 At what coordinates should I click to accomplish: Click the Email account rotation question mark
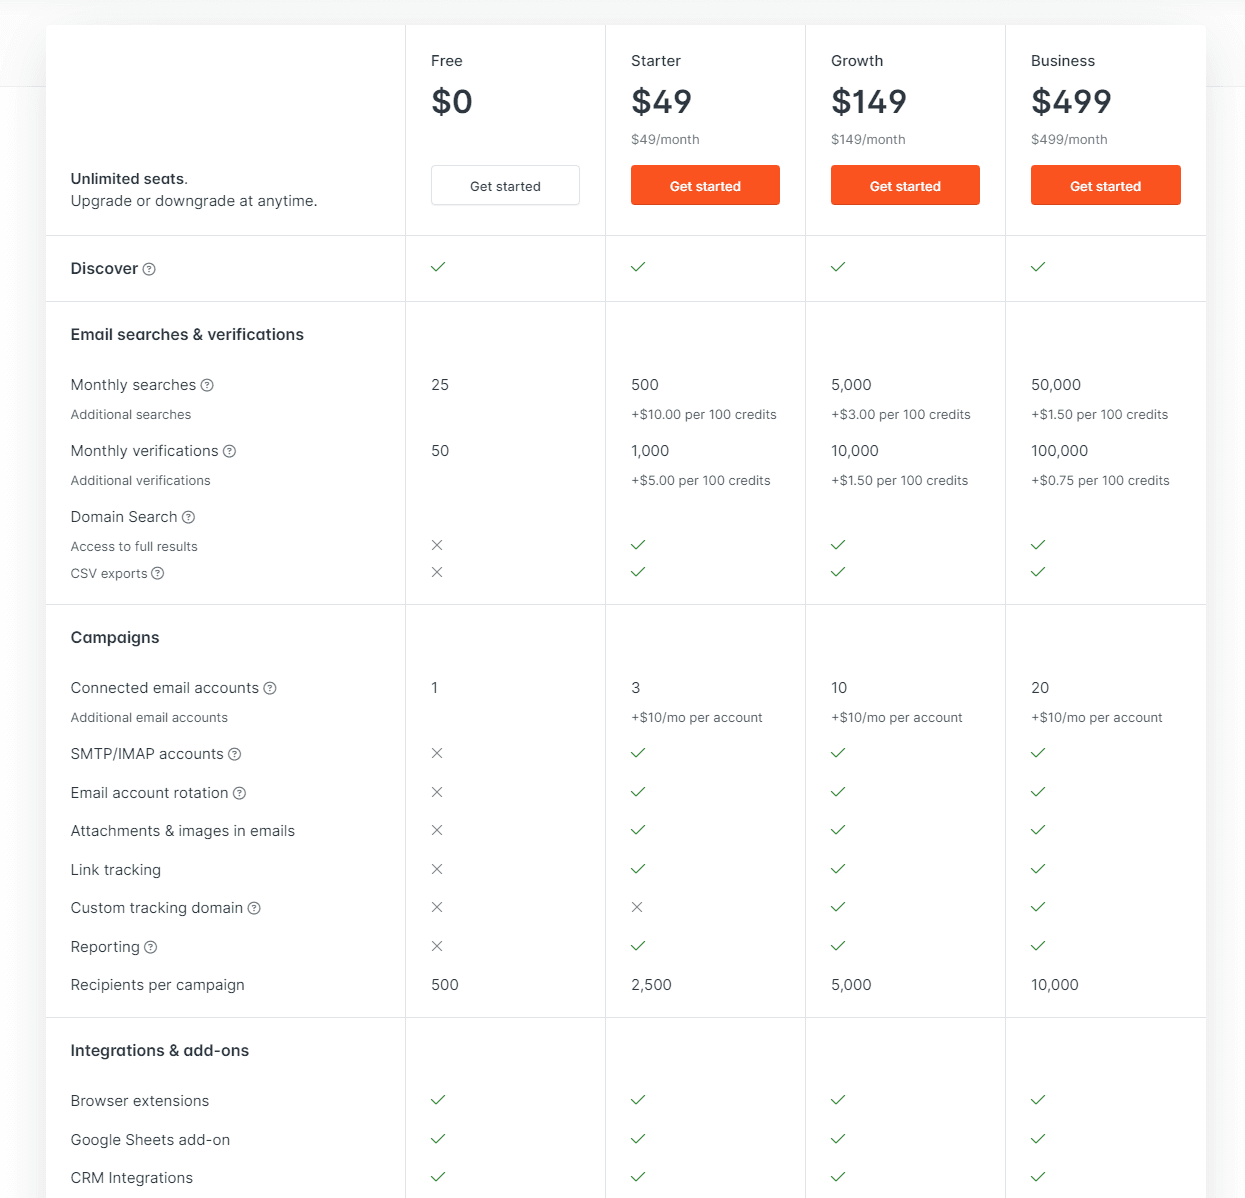pos(239,793)
